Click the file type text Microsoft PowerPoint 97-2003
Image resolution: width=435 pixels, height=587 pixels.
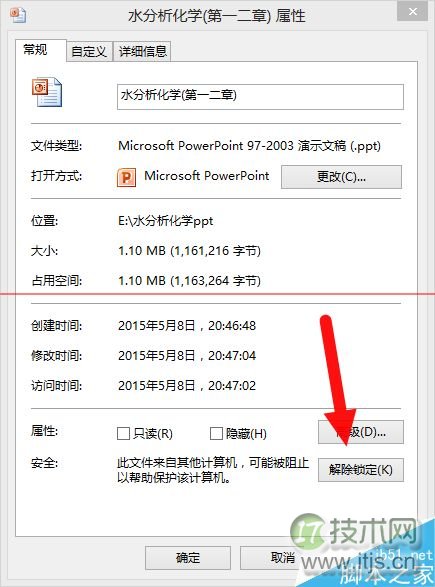coord(206,146)
